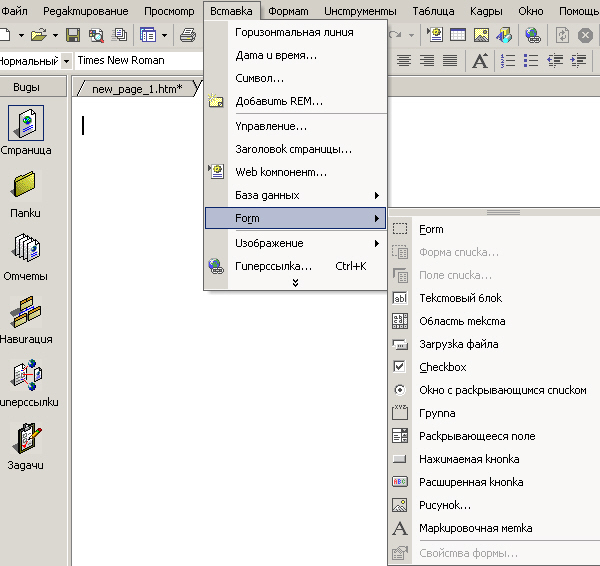The height and width of the screenshot is (566, 600).
Task: Open the Times New Roman font box
Action: (x=130, y=60)
